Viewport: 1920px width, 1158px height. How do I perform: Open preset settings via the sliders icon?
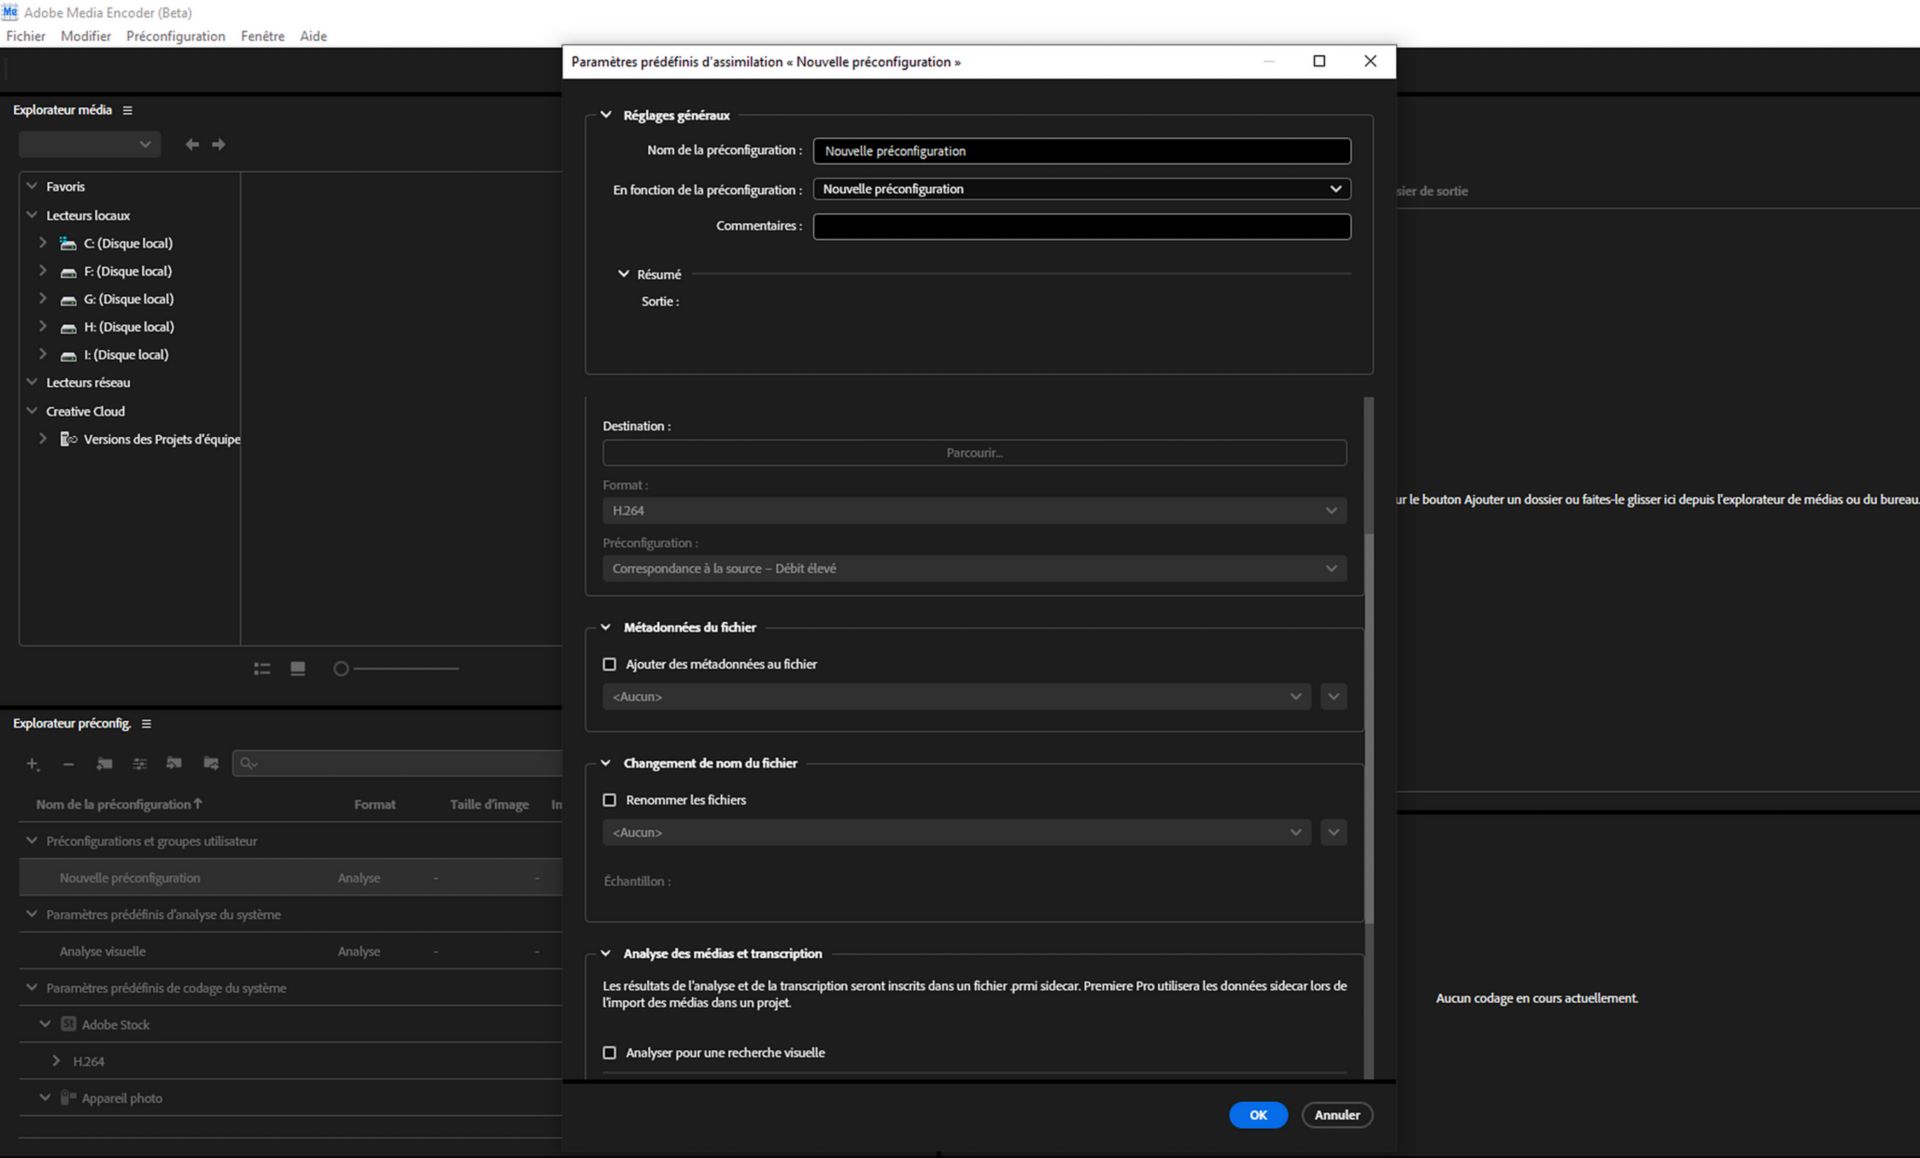tap(140, 764)
